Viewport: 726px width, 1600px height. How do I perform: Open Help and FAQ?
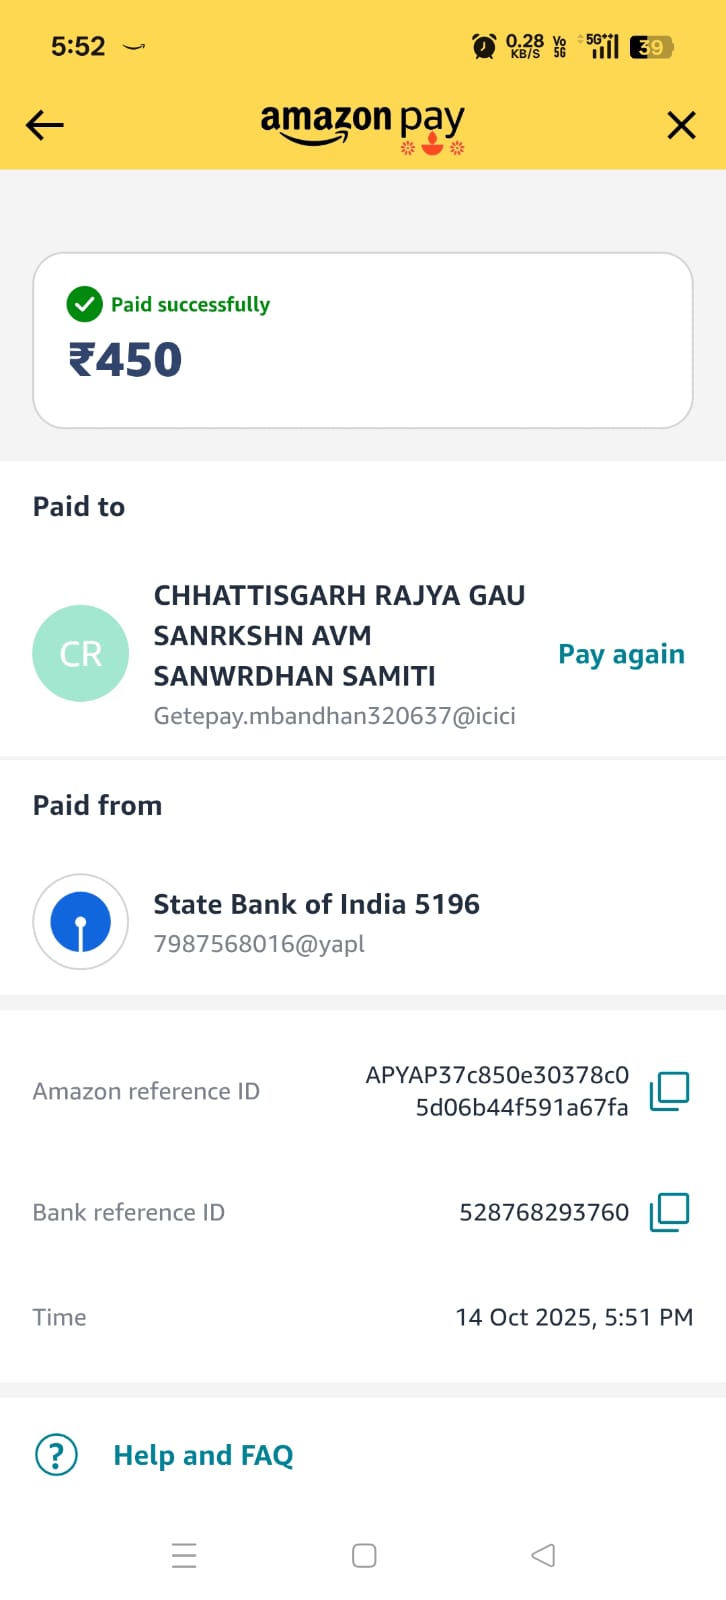point(203,1455)
